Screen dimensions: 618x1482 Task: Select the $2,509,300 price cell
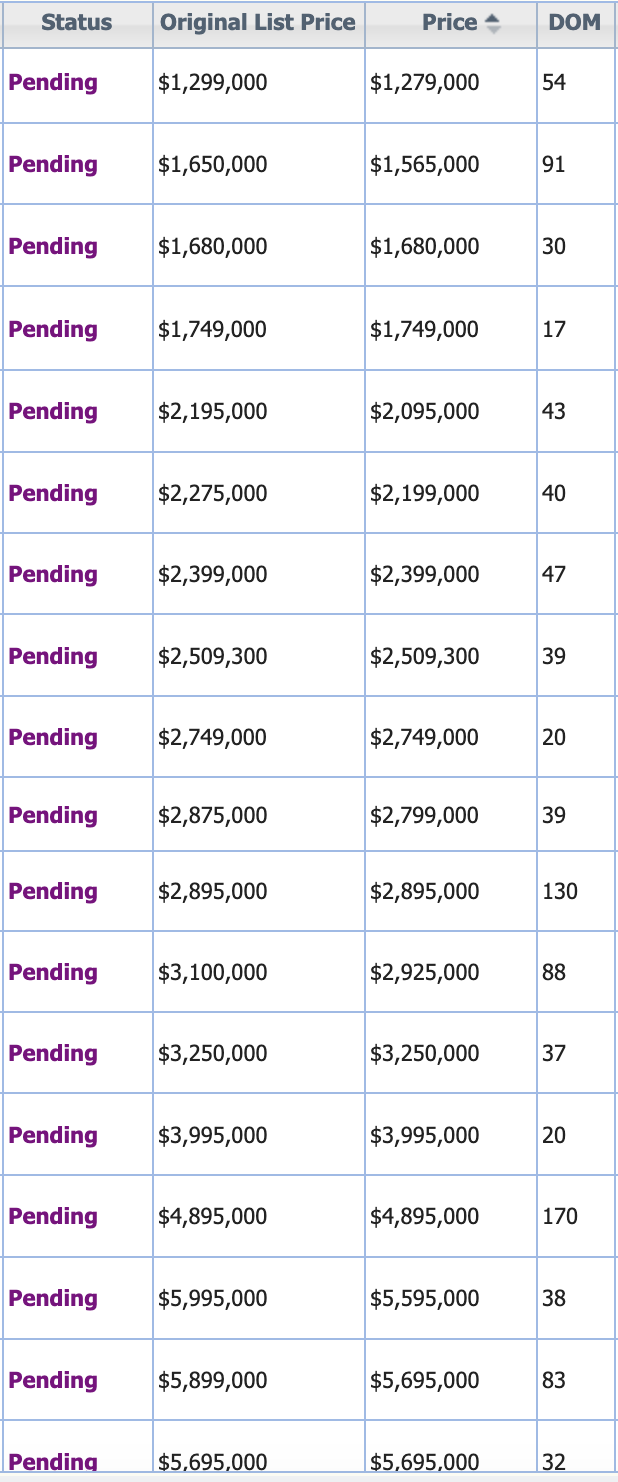450,656
